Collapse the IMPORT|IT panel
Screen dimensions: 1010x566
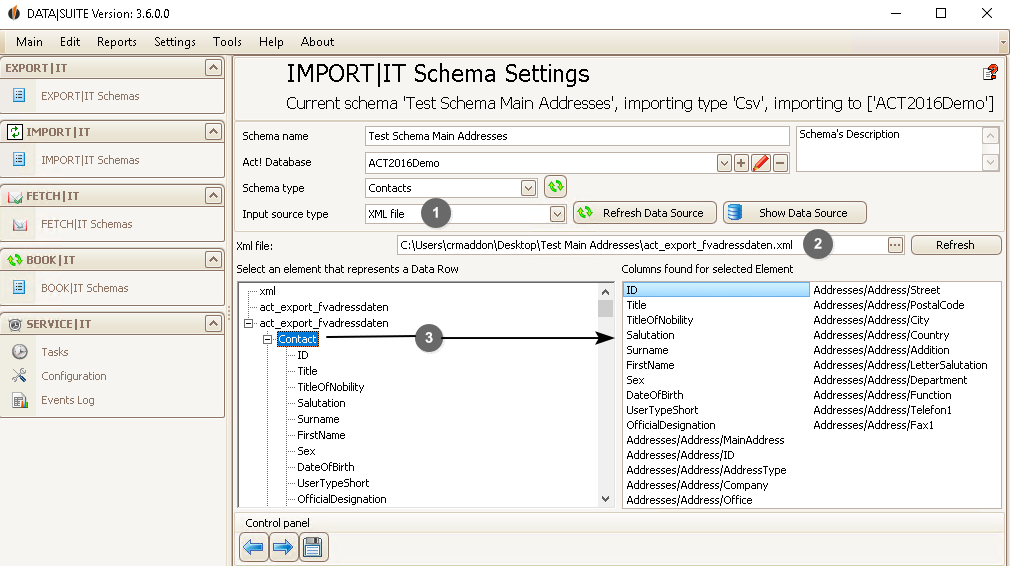point(213,131)
